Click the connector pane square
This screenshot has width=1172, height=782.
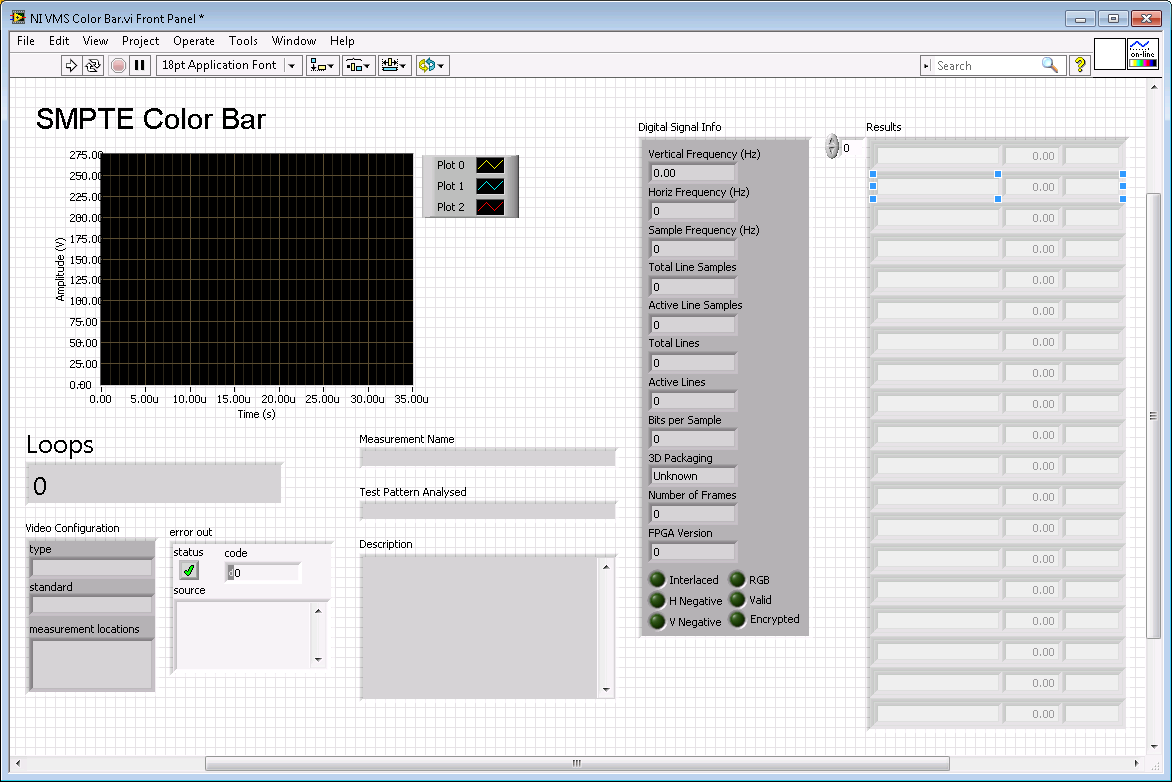tap(1109, 55)
